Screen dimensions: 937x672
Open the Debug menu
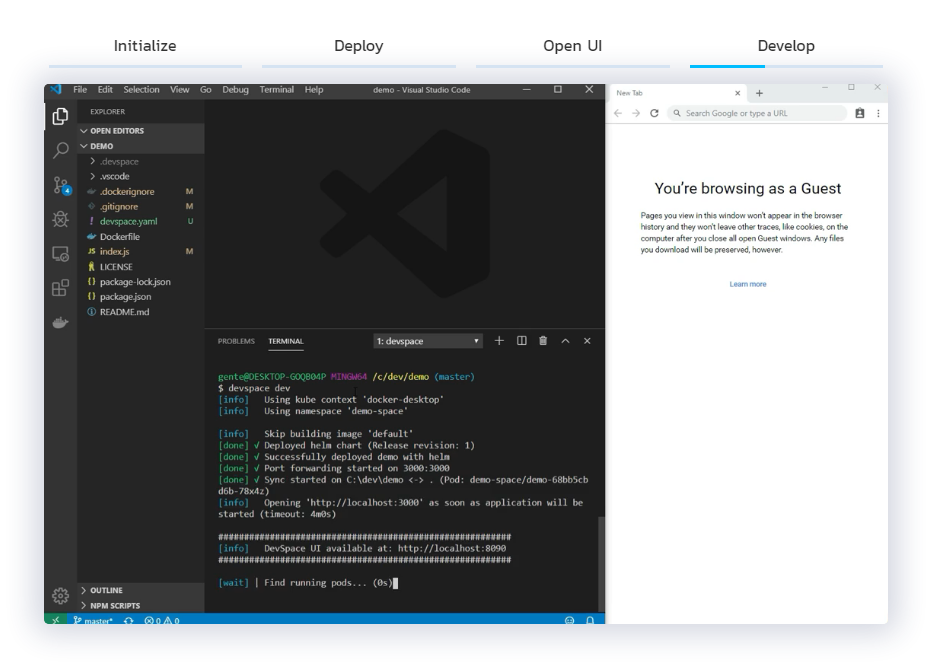[235, 90]
